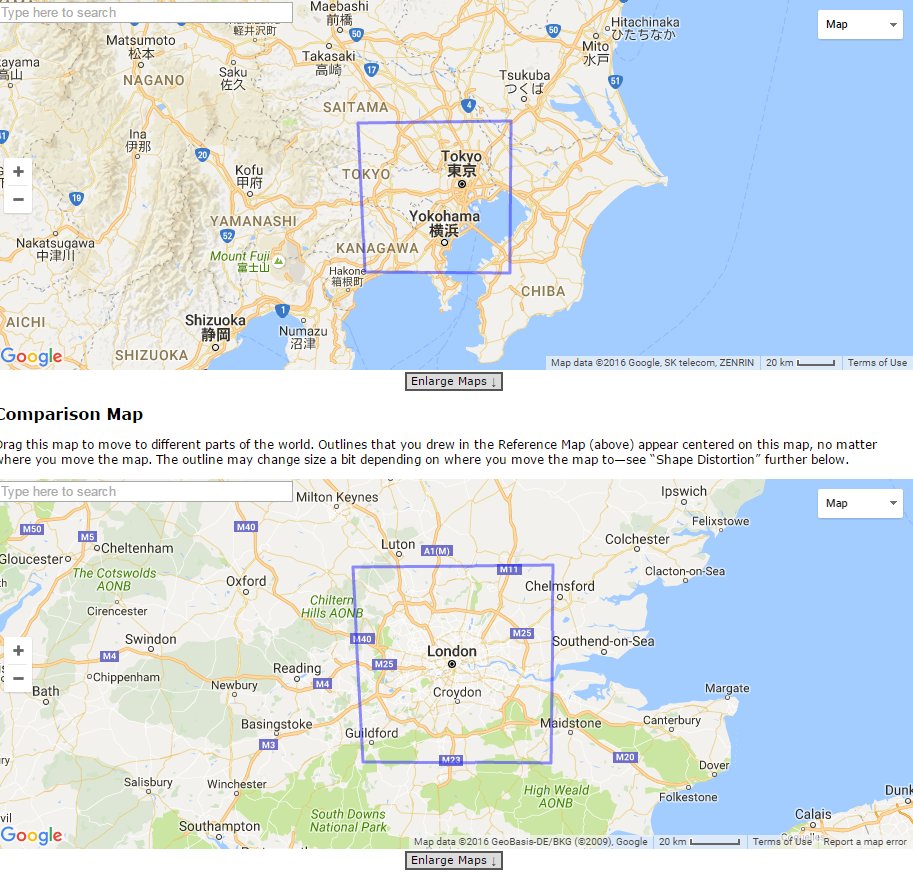
Task: Click Google logo on the reference map
Action: point(31,356)
